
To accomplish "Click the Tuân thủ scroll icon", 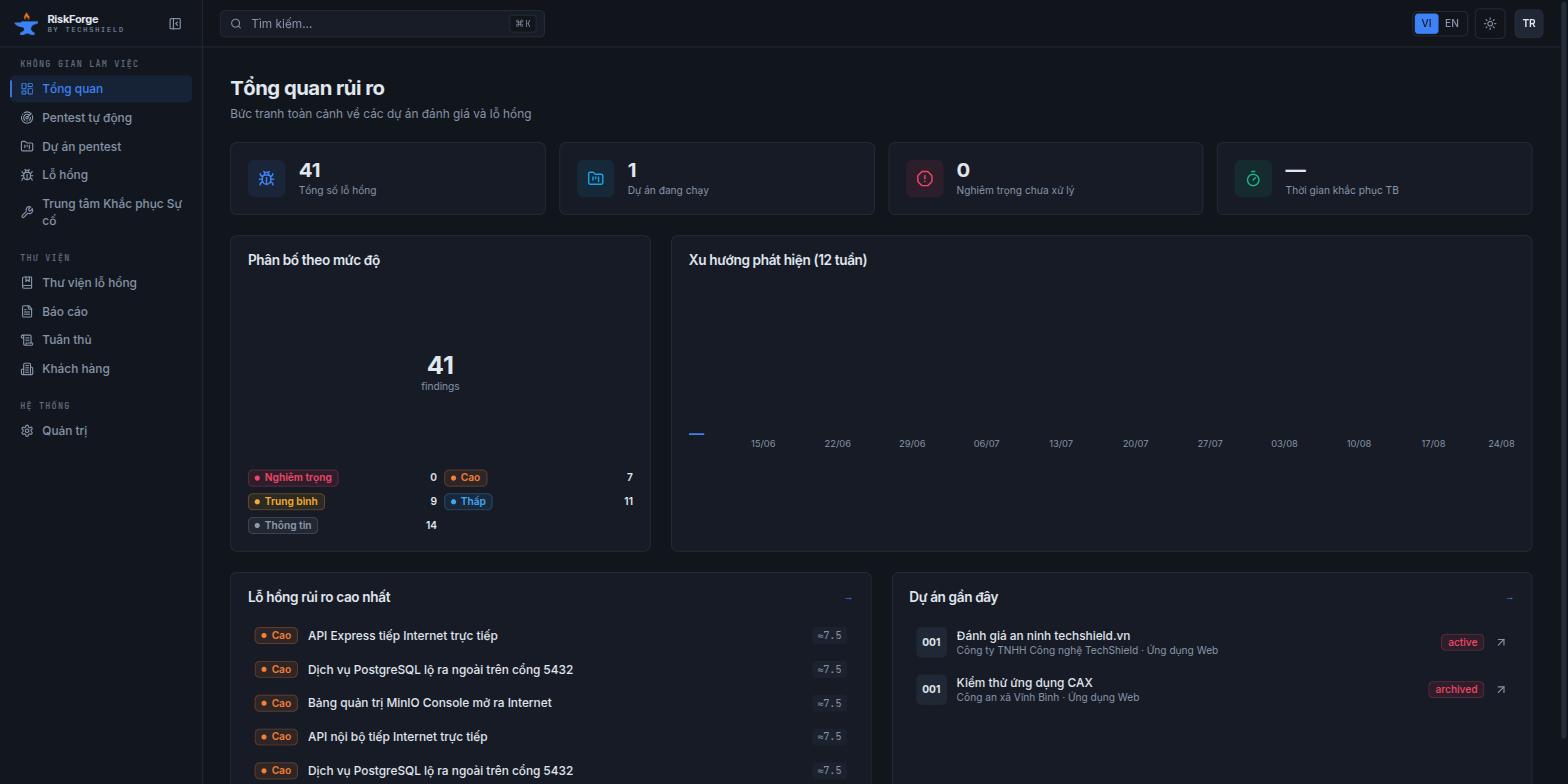I will [27, 340].
